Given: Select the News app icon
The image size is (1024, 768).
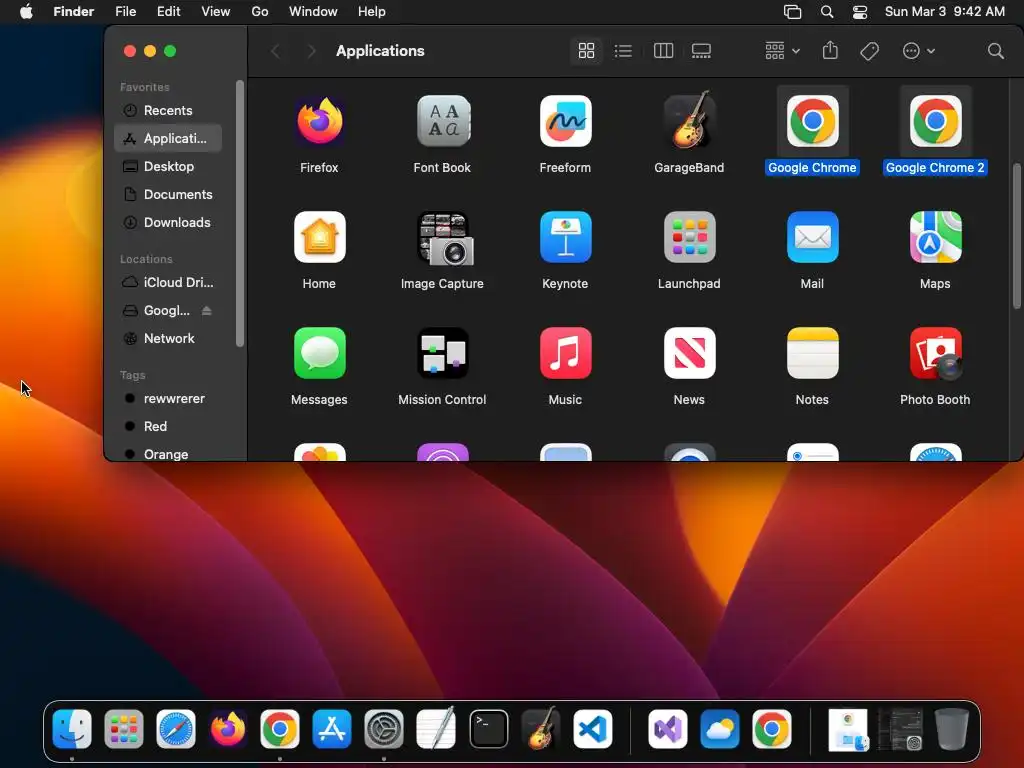Looking at the screenshot, I should click(x=689, y=353).
